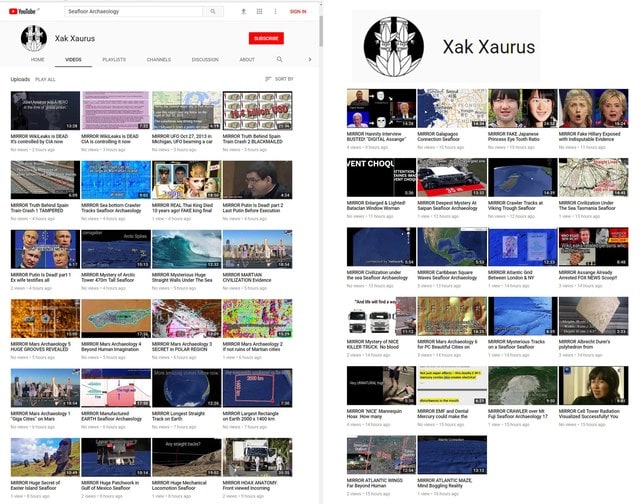Click the Xak Xaurus channel avatar
The width and height of the screenshot is (640, 504).
click(x=34, y=38)
